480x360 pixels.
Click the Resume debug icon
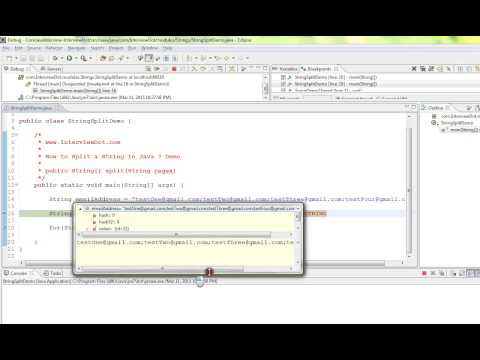click(x=157, y=69)
